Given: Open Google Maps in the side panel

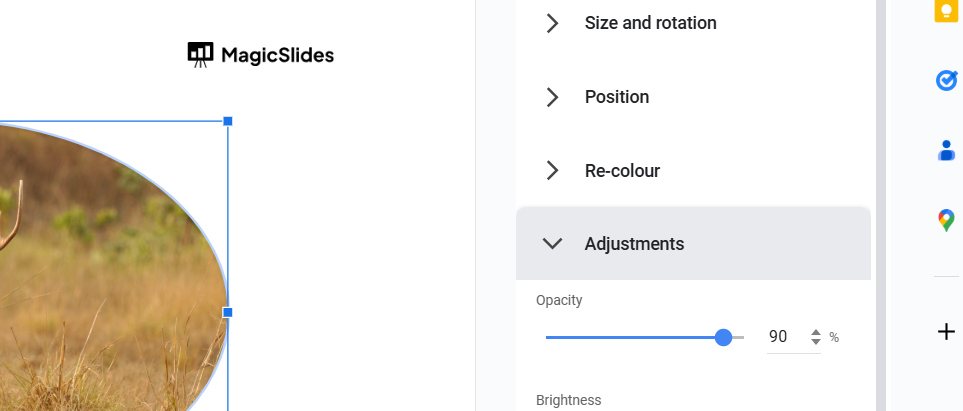Looking at the screenshot, I should (946, 220).
